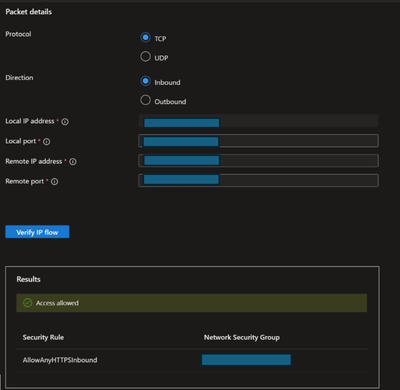Choose the Outbound direction option
The width and height of the screenshot is (400, 390).
[145, 100]
